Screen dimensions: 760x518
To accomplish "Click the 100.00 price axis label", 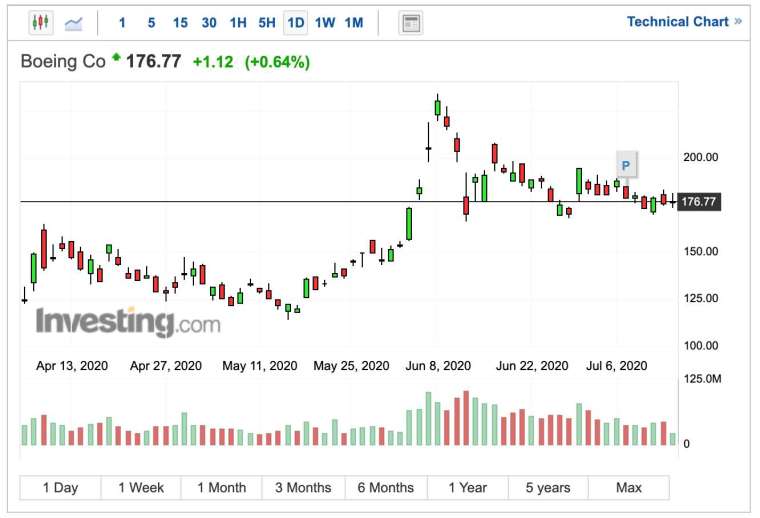I will click(x=701, y=345).
